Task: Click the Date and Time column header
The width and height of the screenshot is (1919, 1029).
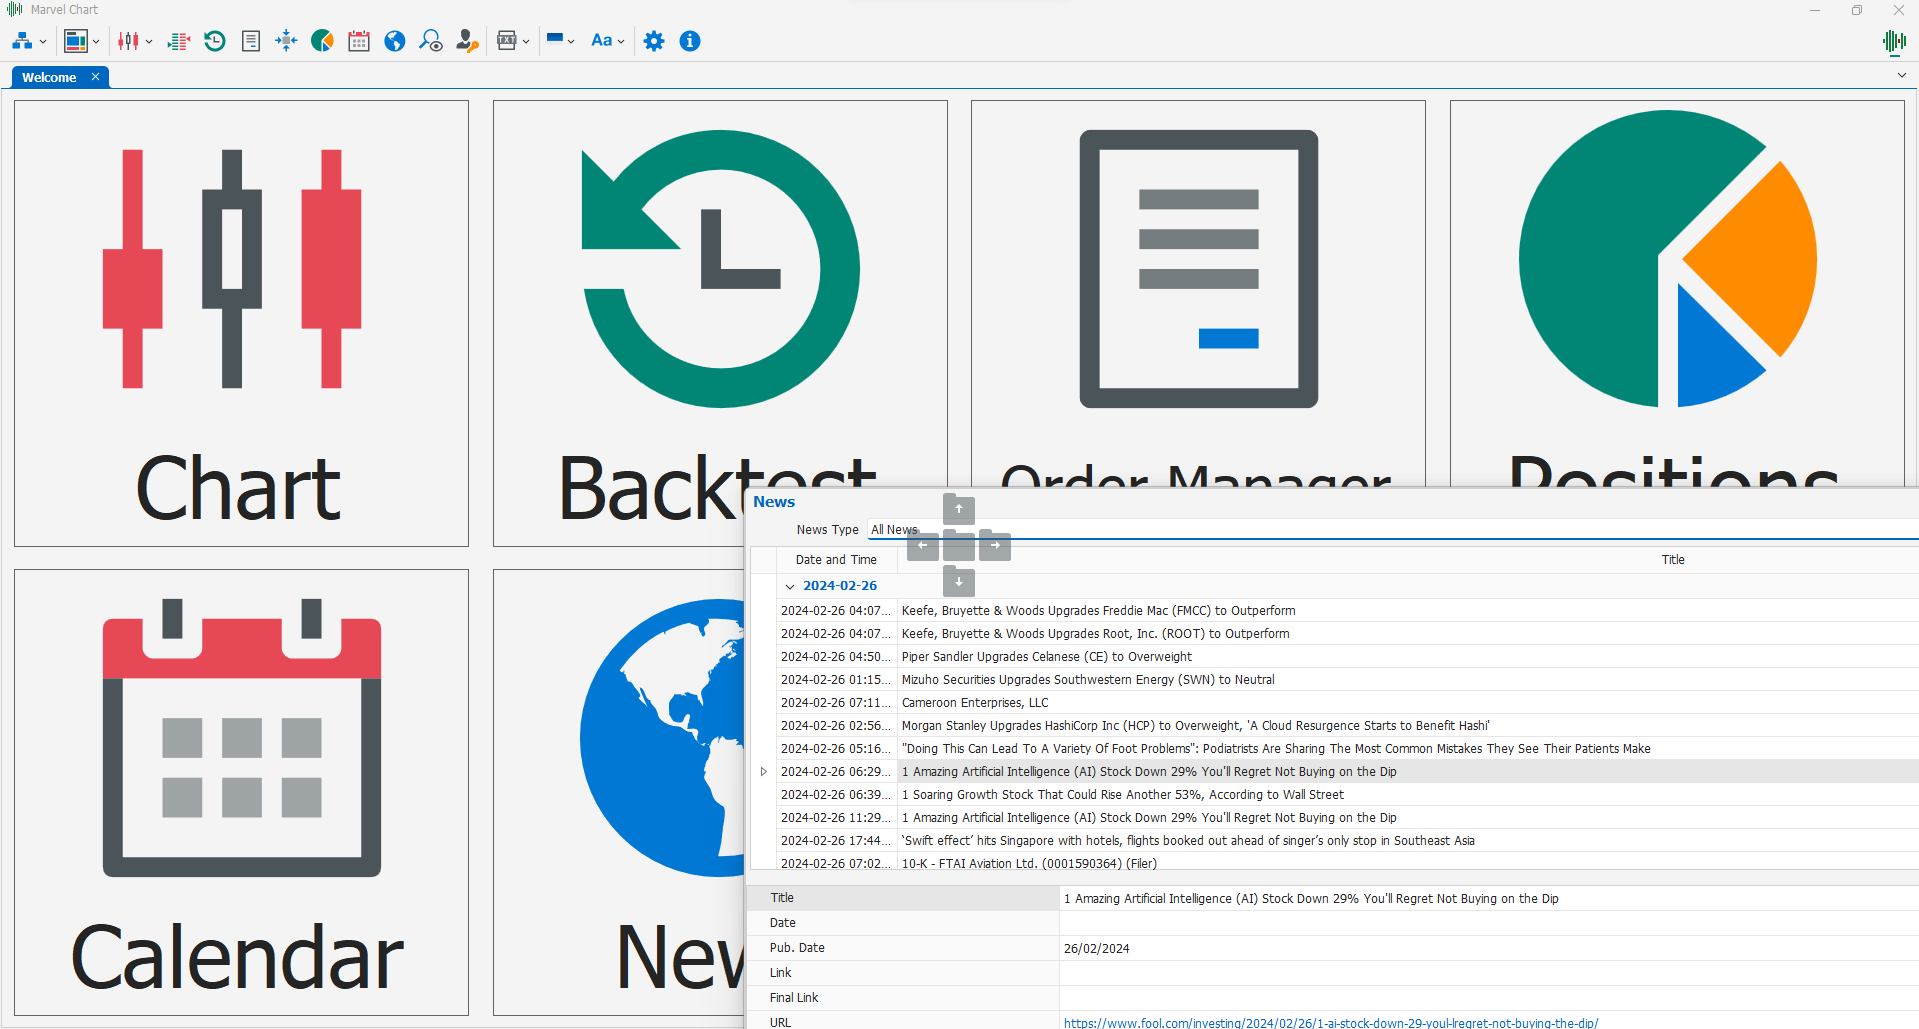Action: tap(836, 560)
